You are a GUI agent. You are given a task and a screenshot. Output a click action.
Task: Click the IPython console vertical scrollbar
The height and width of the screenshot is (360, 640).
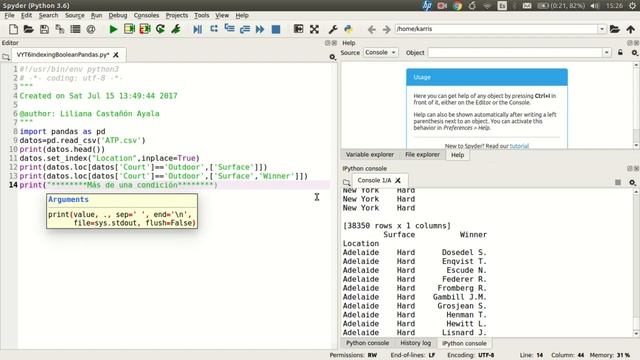tap(636, 261)
